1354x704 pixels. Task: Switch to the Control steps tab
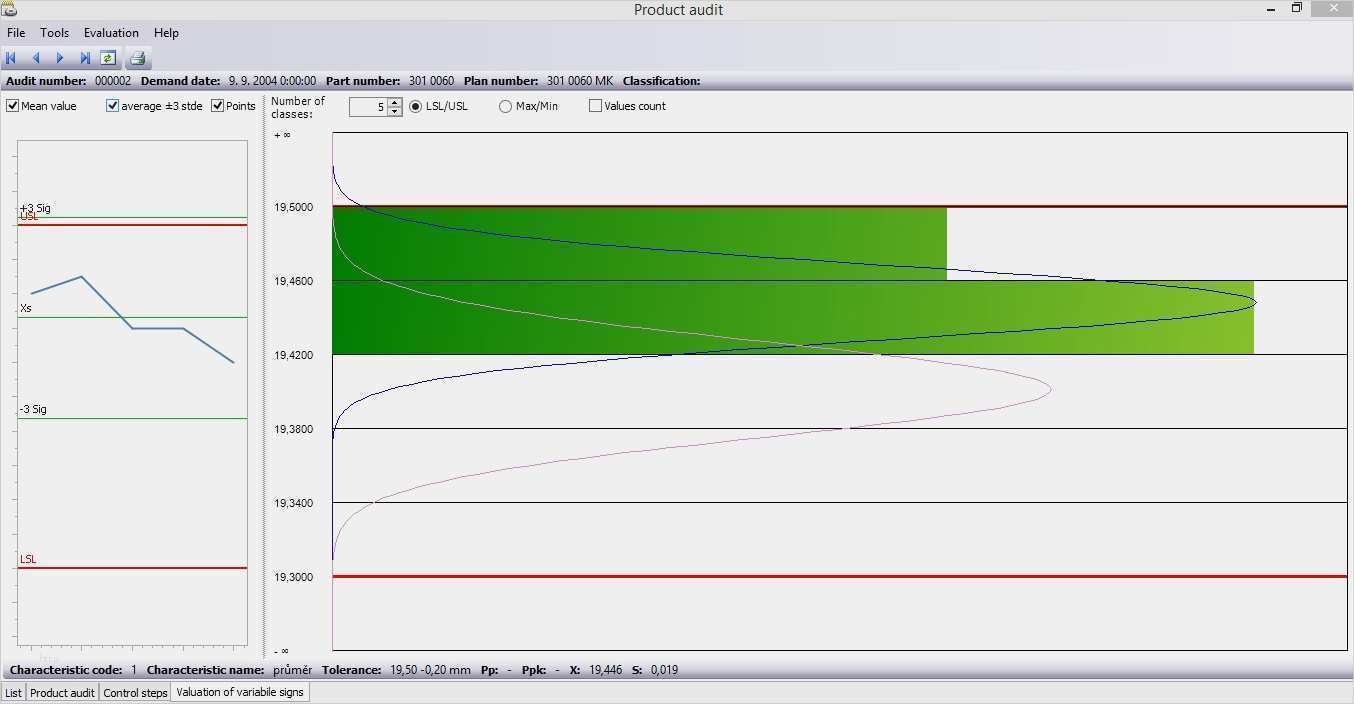point(135,692)
